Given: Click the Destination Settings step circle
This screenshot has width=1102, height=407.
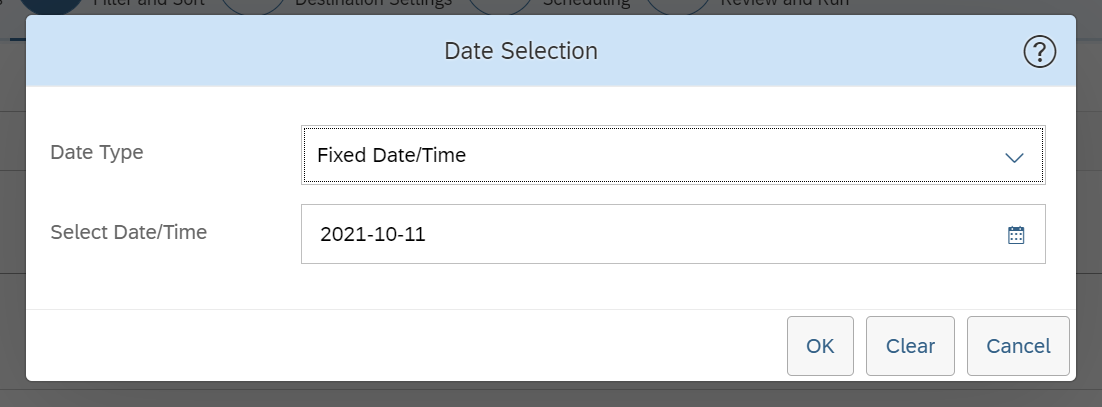Looking at the screenshot, I should coord(252,6).
